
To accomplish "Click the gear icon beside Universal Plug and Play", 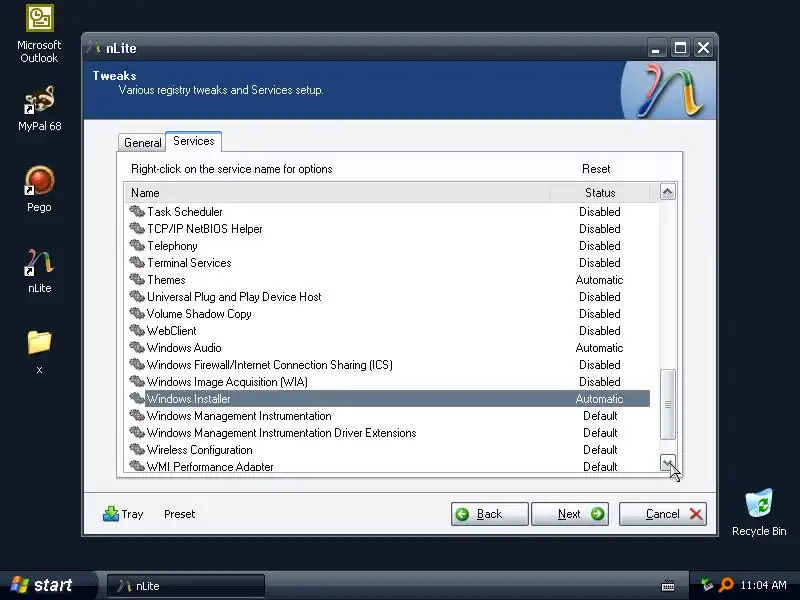I will click(x=137, y=296).
